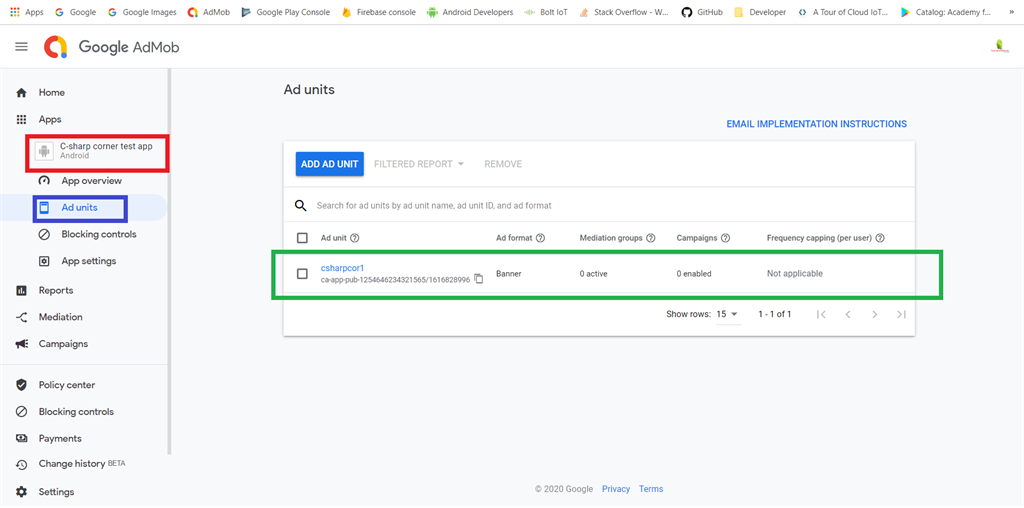Select Ad units in the sidebar
Viewport: 1024px width, 508px height.
click(80, 208)
